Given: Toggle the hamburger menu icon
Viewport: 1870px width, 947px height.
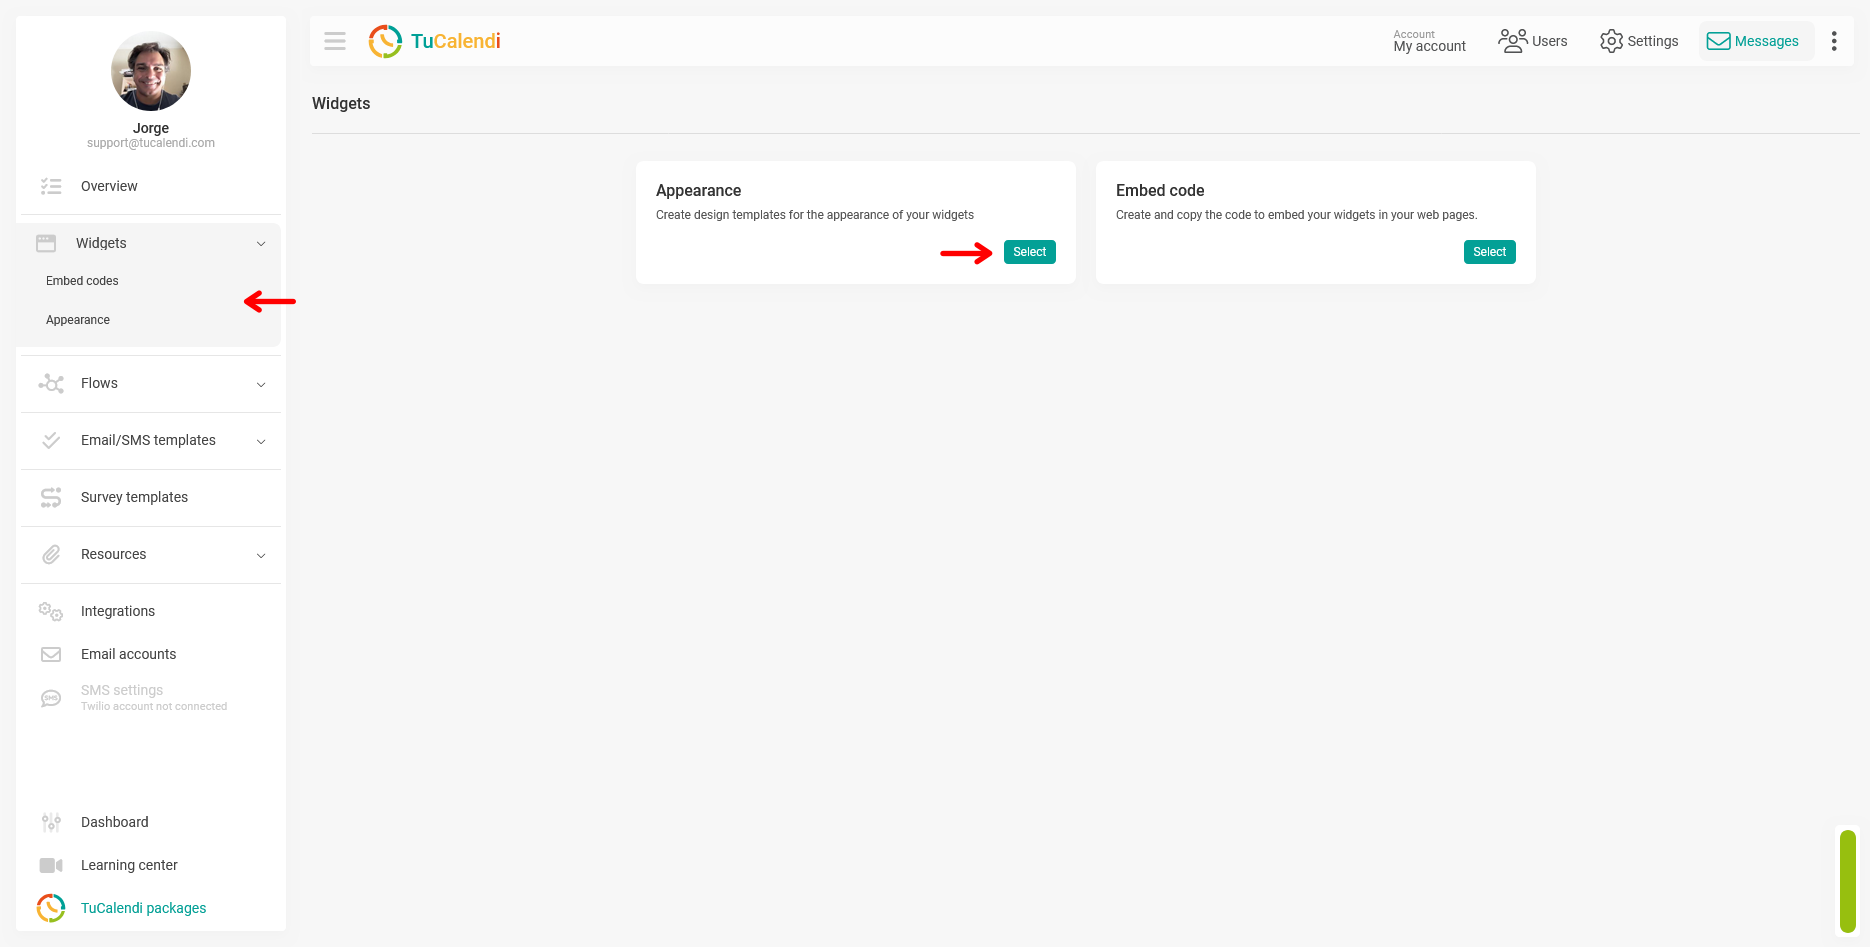Looking at the screenshot, I should (x=335, y=41).
